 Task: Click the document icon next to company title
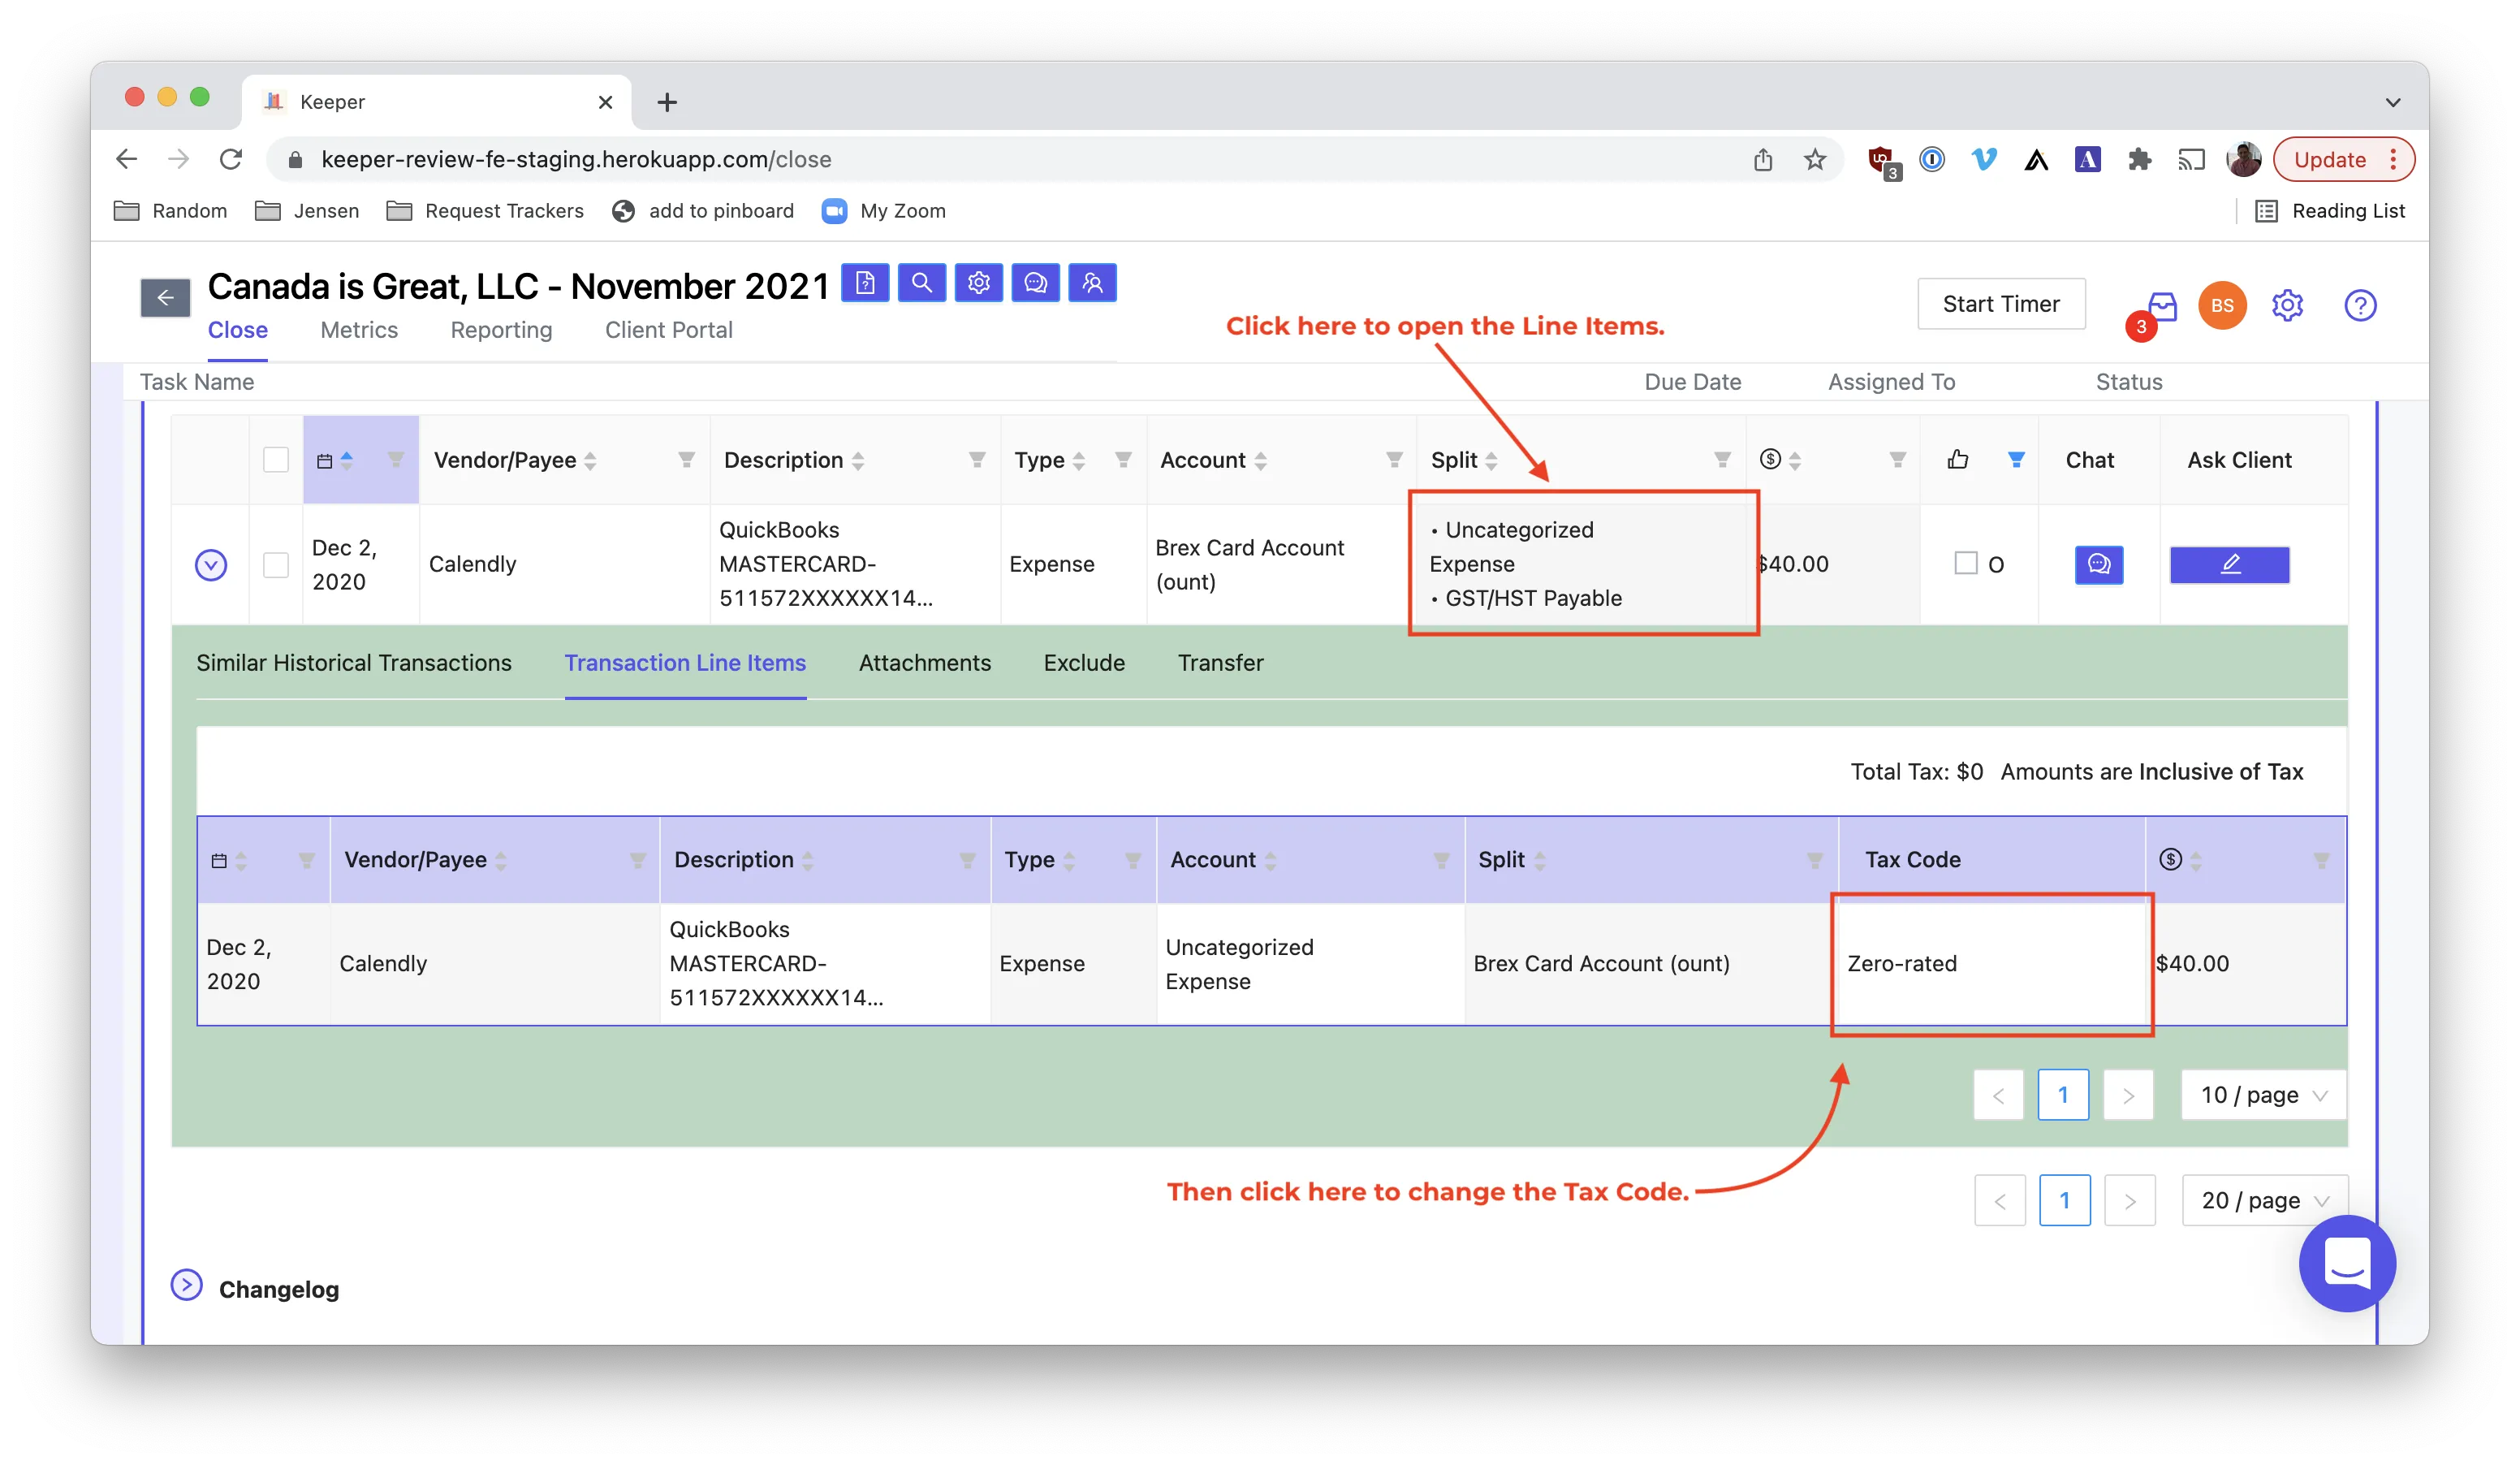864,283
